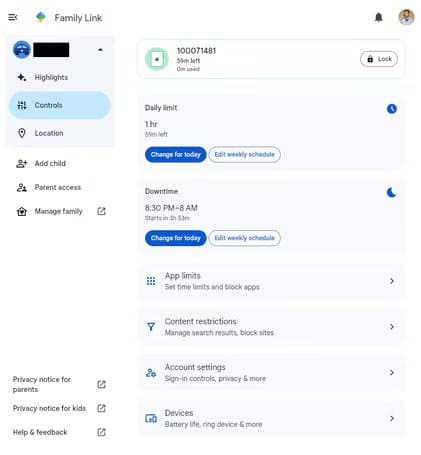Click the Parent access icon
This screenshot has width=421, height=455.
[22, 188]
